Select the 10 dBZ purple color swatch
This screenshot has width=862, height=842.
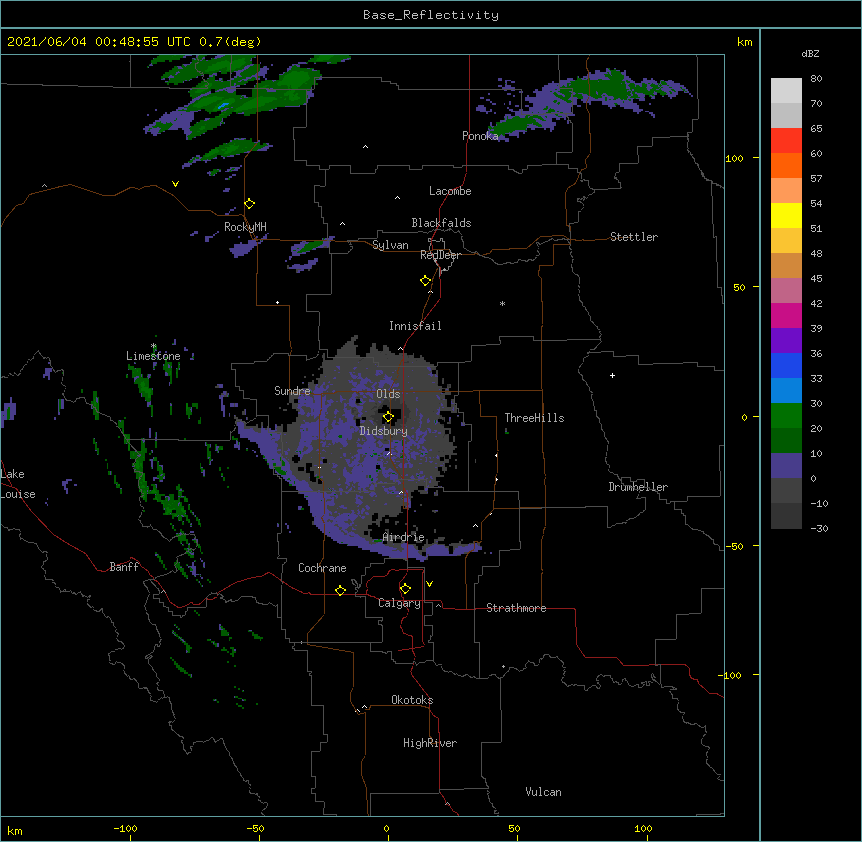(x=786, y=466)
